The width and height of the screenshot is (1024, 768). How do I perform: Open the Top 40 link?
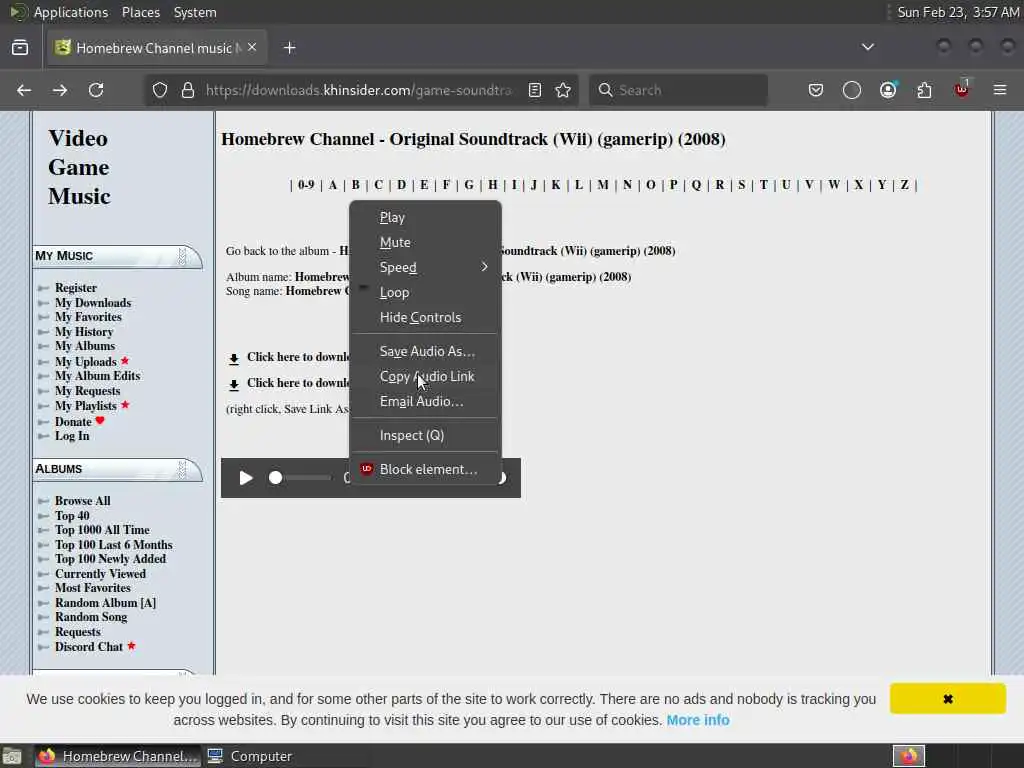72,515
